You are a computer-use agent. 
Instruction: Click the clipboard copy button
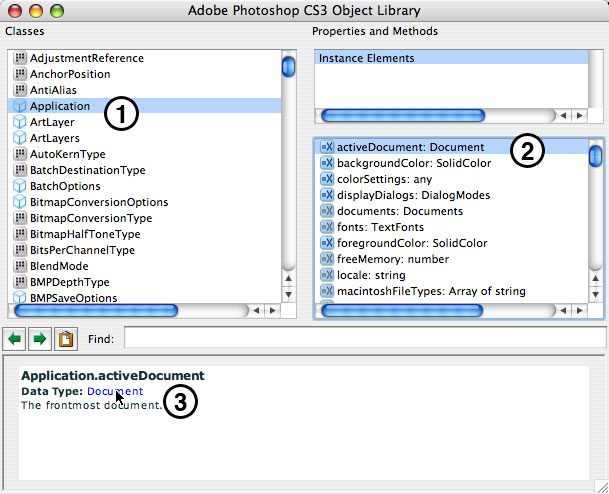[x=66, y=339]
